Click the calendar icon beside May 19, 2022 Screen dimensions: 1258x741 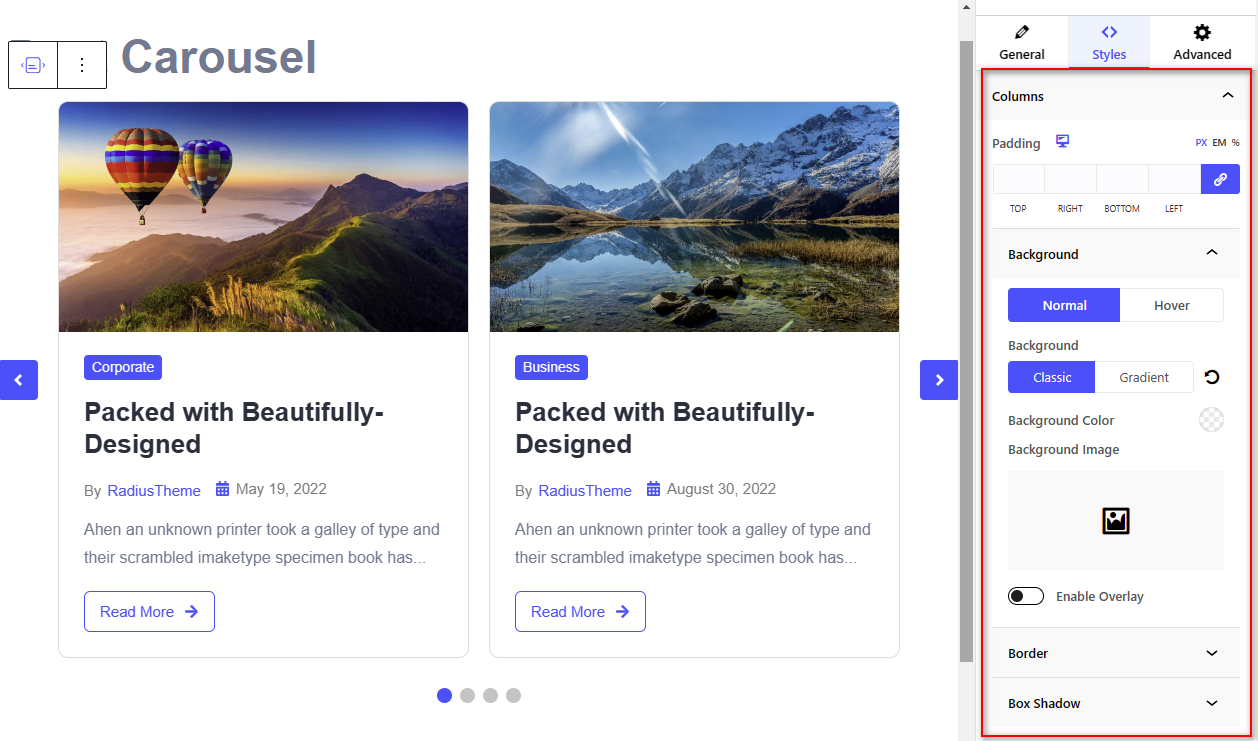(223, 489)
